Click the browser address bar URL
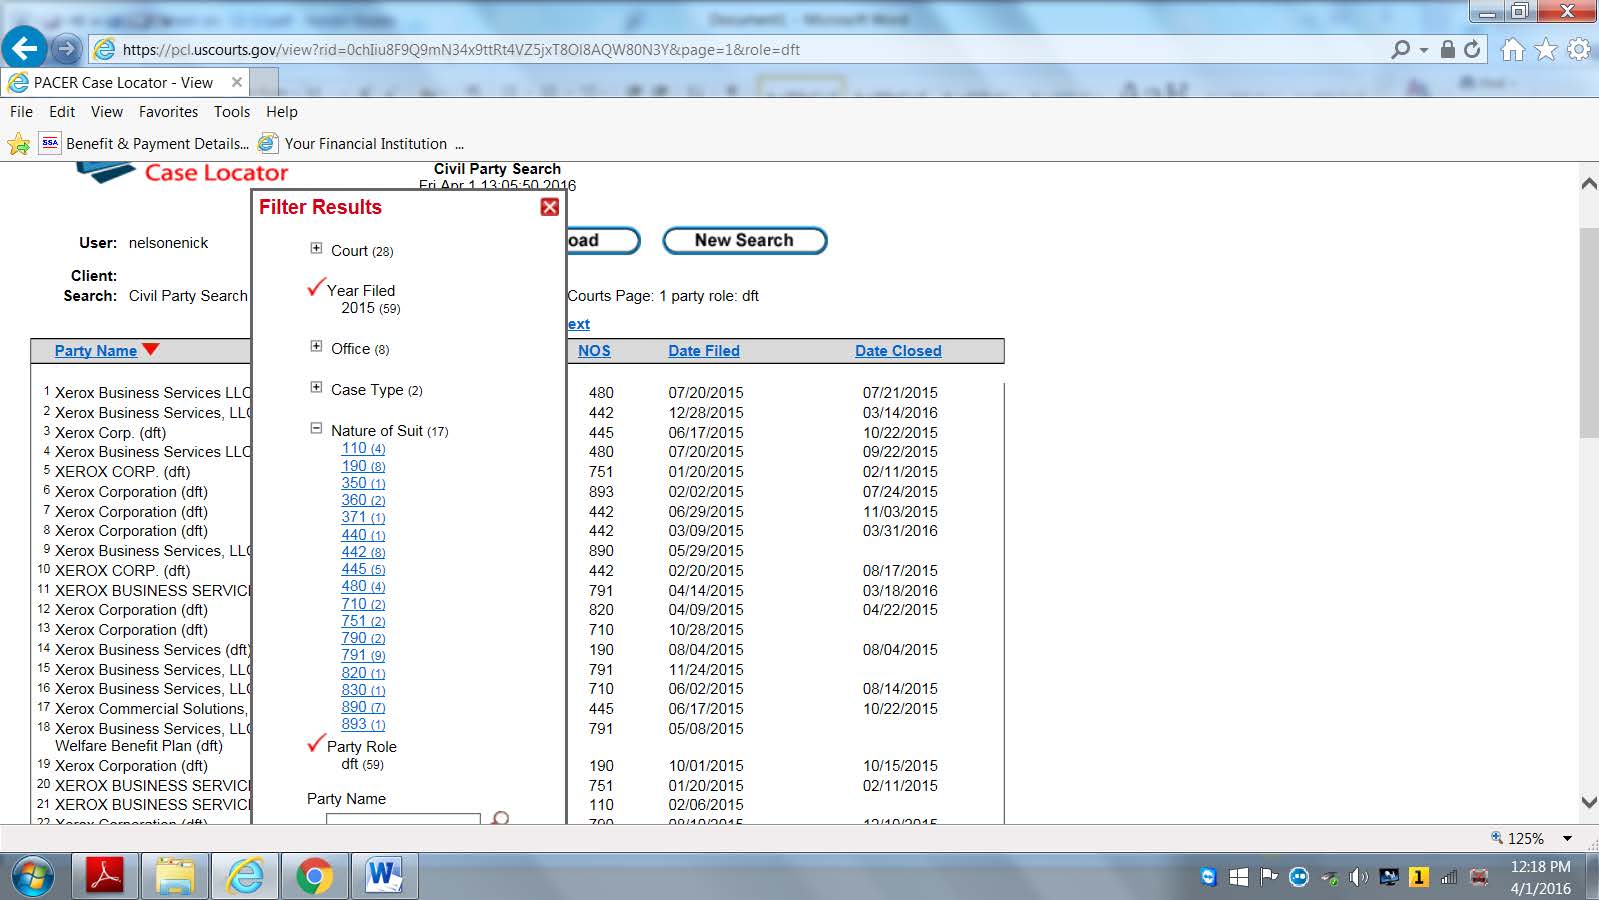The width and height of the screenshot is (1599, 900). [461, 49]
